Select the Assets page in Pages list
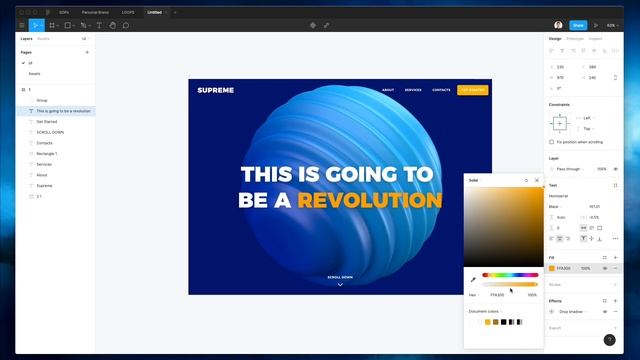The height and width of the screenshot is (360, 640). tap(34, 74)
